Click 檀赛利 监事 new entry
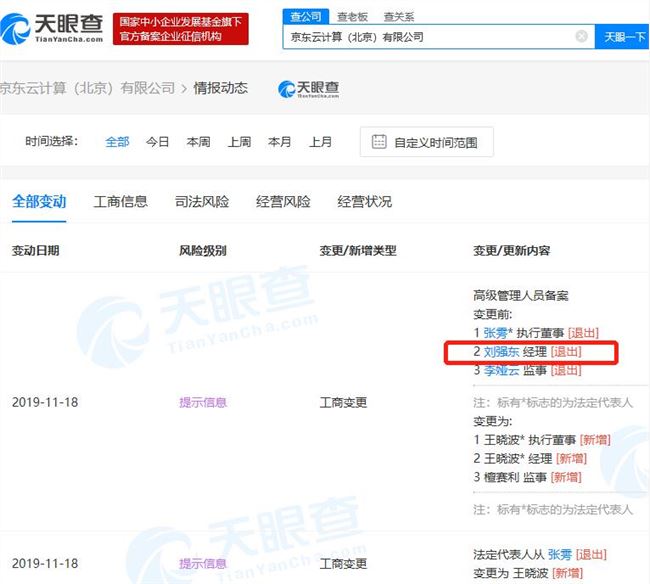The height and width of the screenshot is (584, 650). coord(527,477)
